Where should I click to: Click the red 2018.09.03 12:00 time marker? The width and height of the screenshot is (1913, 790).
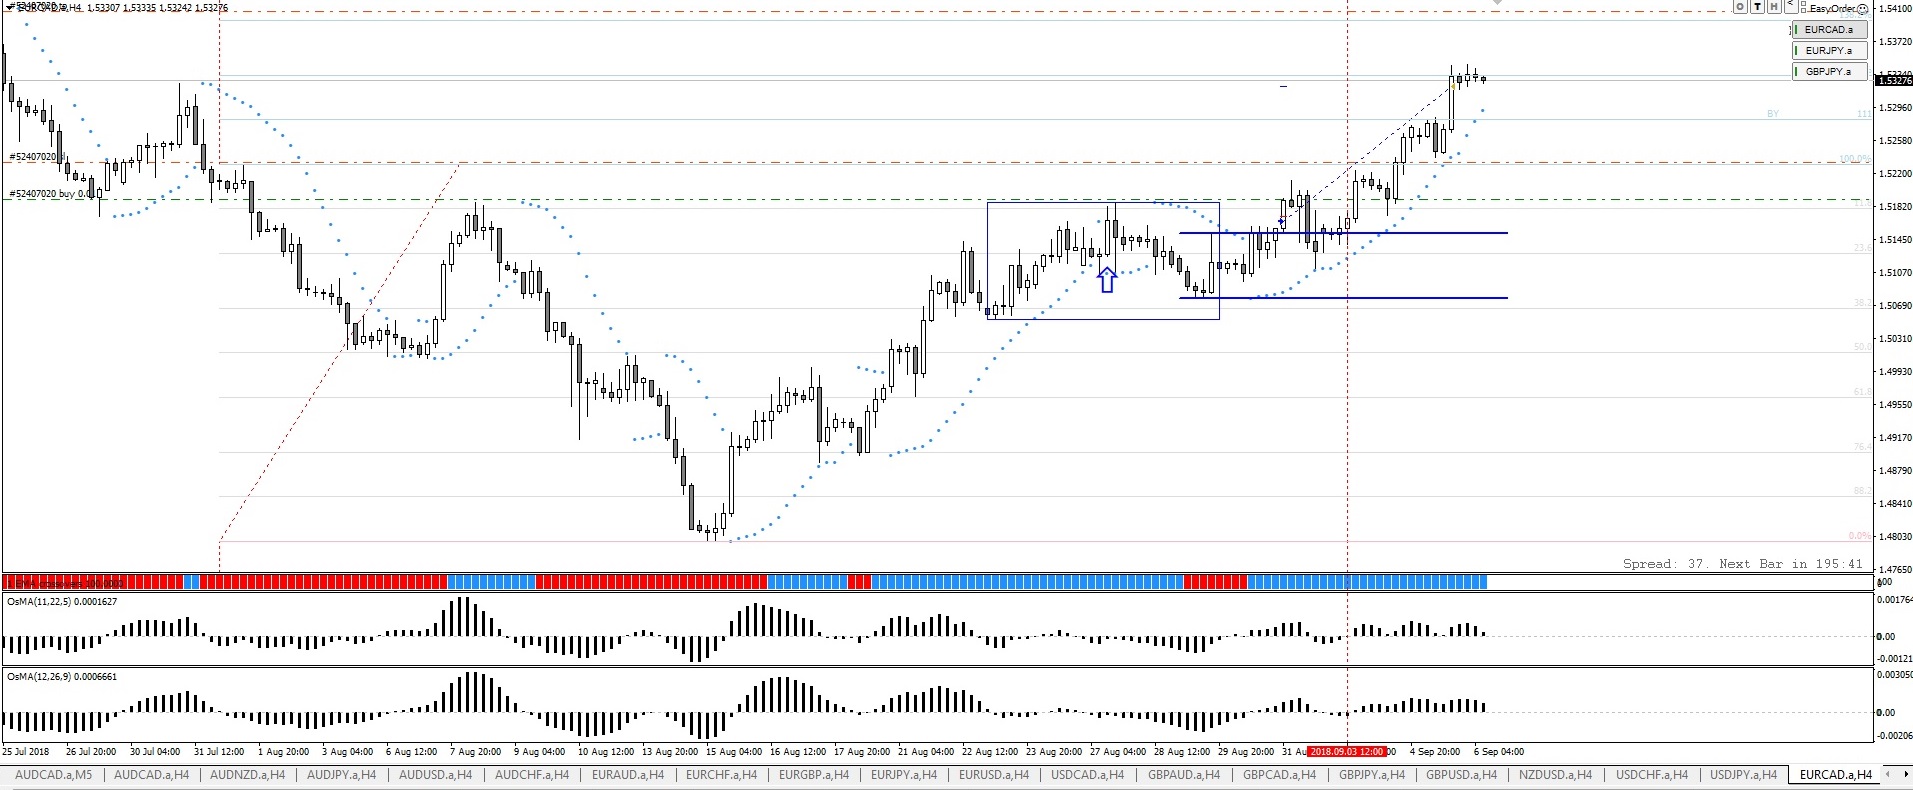click(1347, 751)
